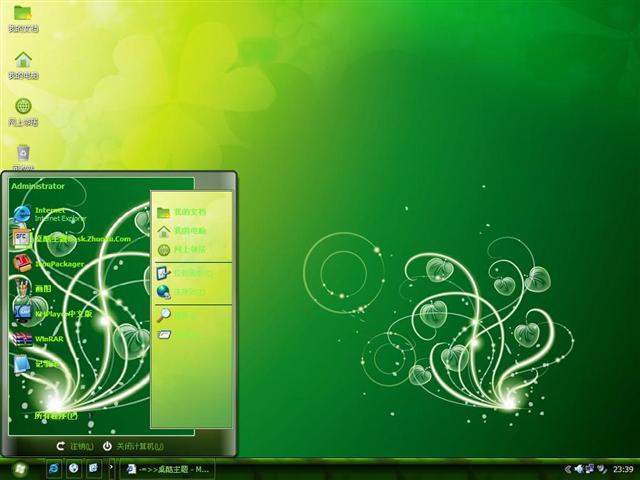The width and height of the screenshot is (640, 480).
Task: Click the third quick launch icon
Action: click(93, 469)
